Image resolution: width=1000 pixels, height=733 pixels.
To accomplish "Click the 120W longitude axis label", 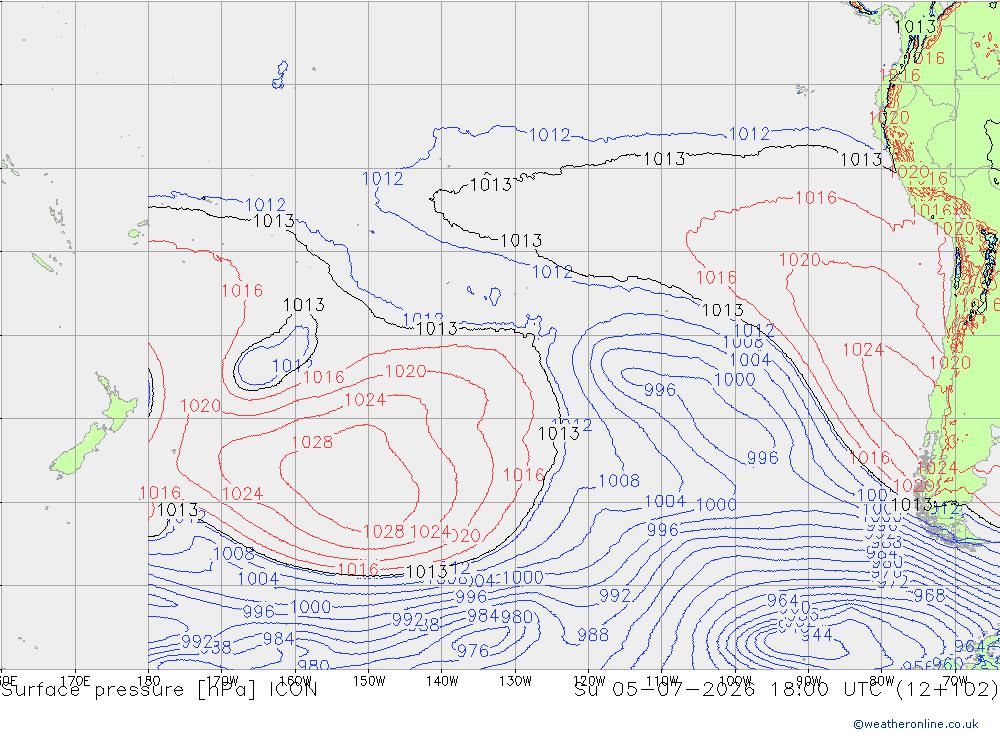I will 589,680.
